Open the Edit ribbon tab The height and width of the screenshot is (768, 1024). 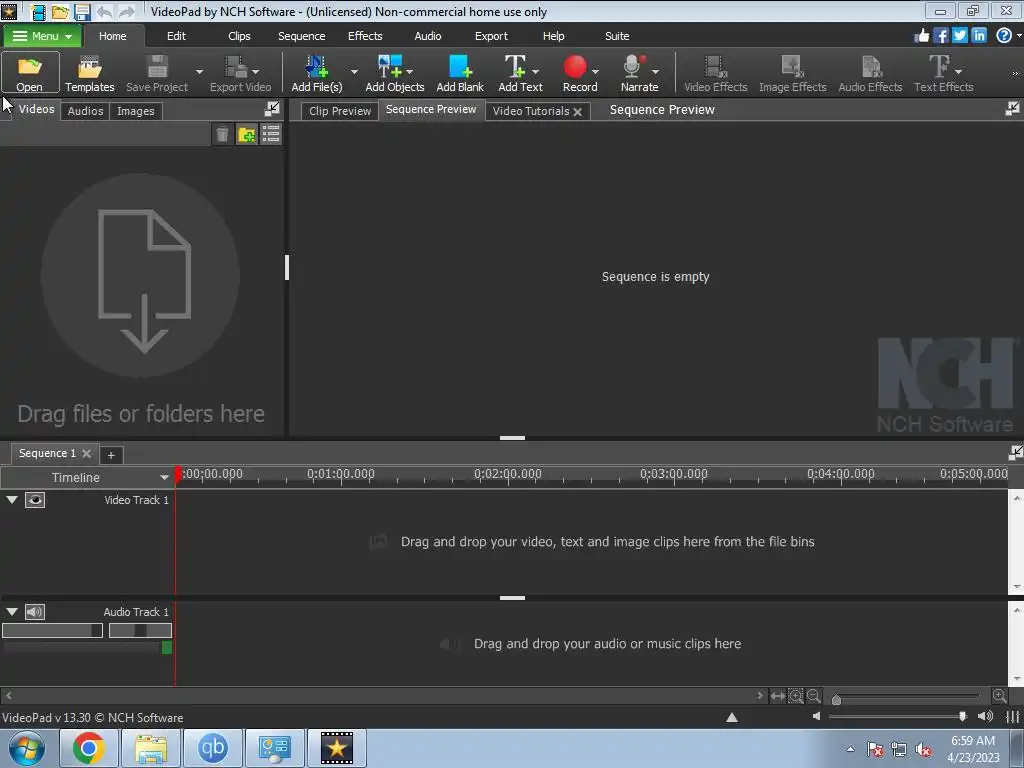(x=176, y=36)
